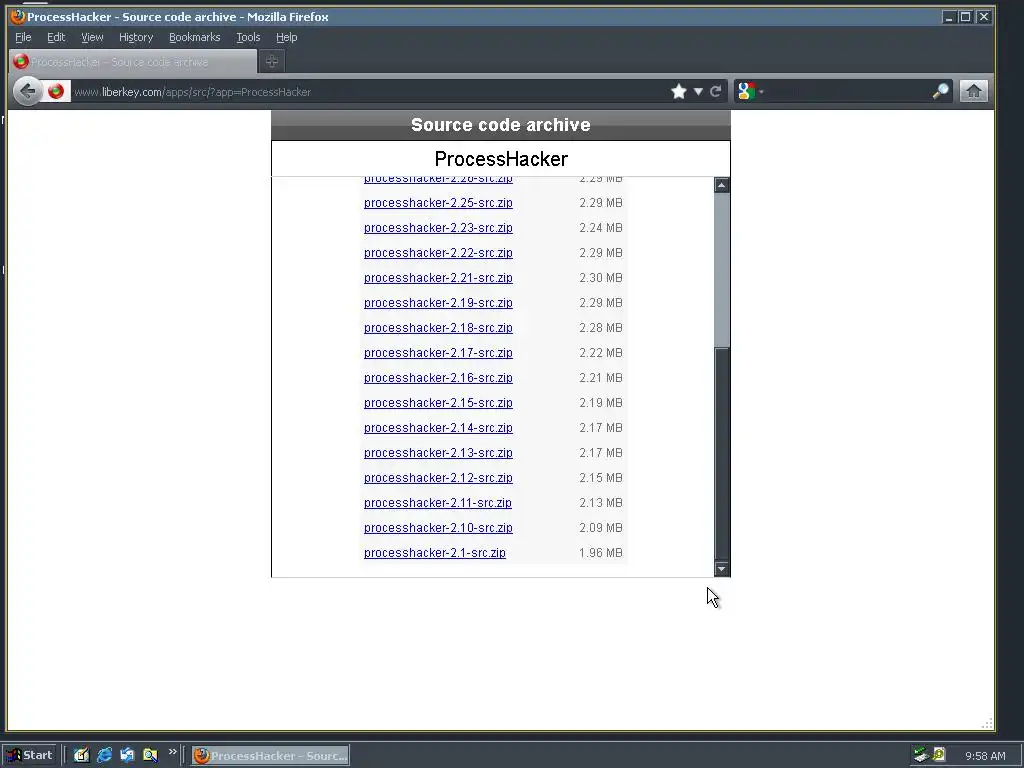Click the LiberKey site identity icon
The height and width of the screenshot is (768, 1024).
coord(56,91)
